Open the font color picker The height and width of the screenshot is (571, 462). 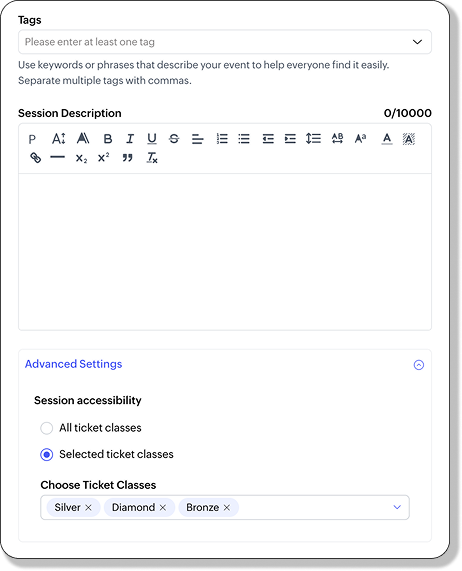(x=387, y=139)
